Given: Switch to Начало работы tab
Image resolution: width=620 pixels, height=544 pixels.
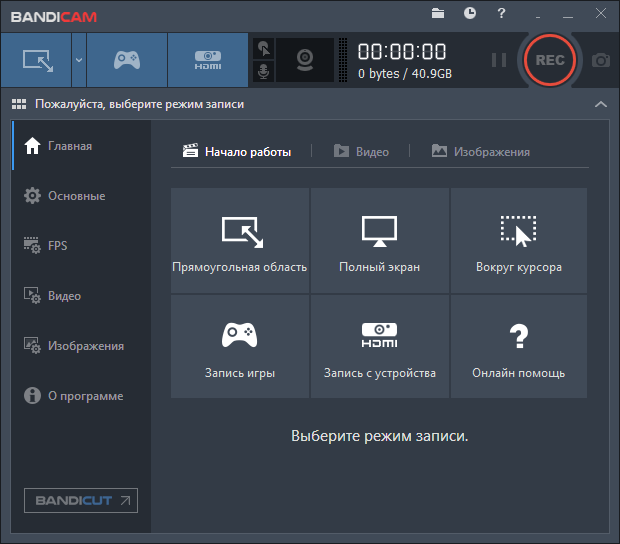Looking at the screenshot, I should [237, 151].
